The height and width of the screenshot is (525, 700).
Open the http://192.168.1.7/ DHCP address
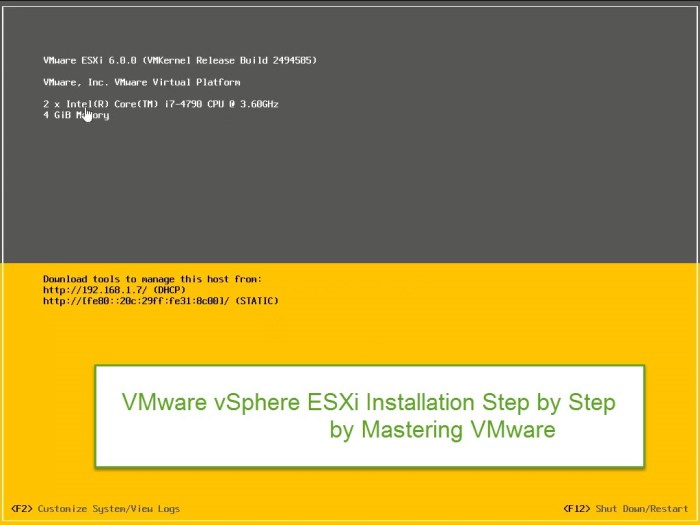tap(114, 290)
